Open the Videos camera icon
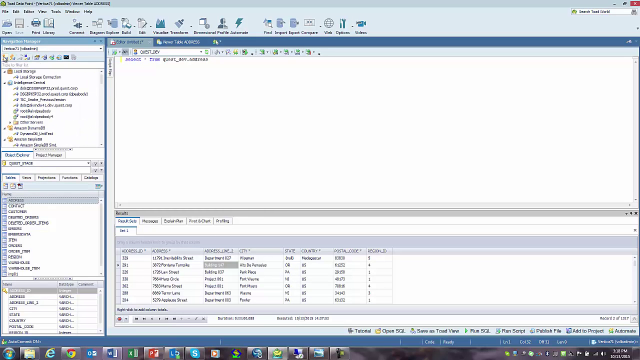Image resolution: width=640 pixels, height=360 pixels. coord(361,27)
